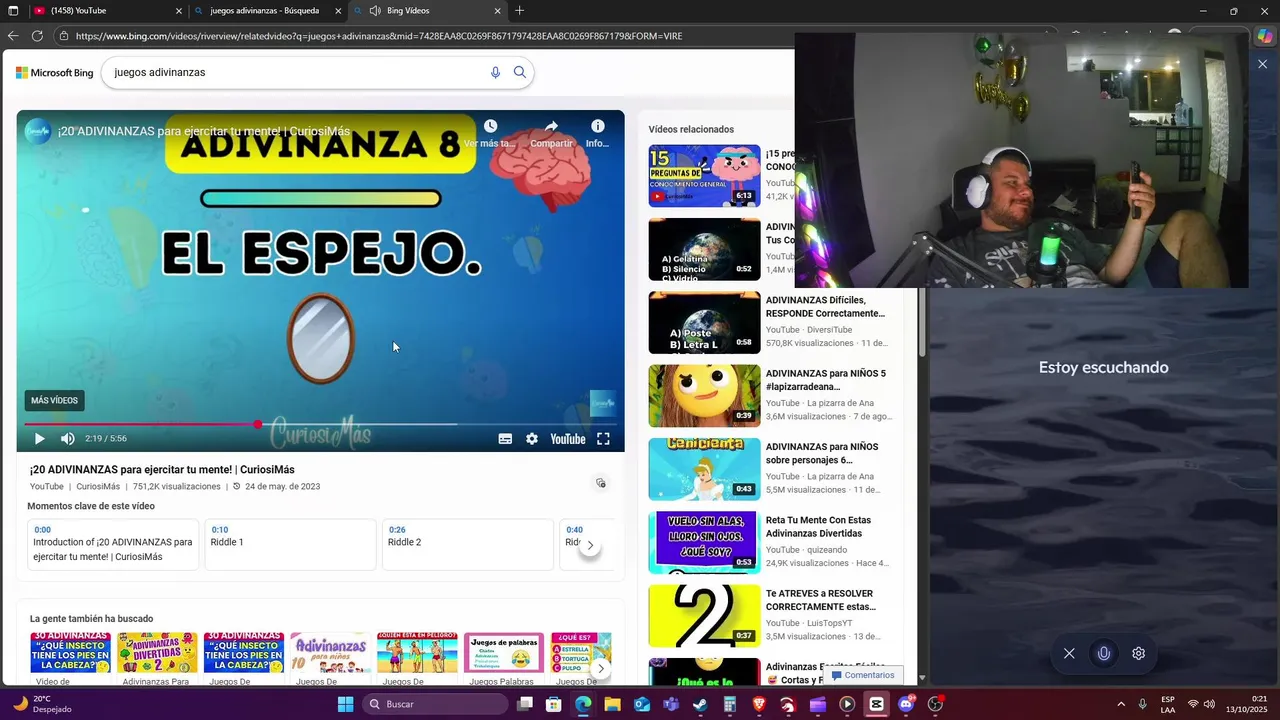Image resolution: width=1280 pixels, height=720 pixels.
Task: Open the video player settings gear
Action: coord(532,439)
